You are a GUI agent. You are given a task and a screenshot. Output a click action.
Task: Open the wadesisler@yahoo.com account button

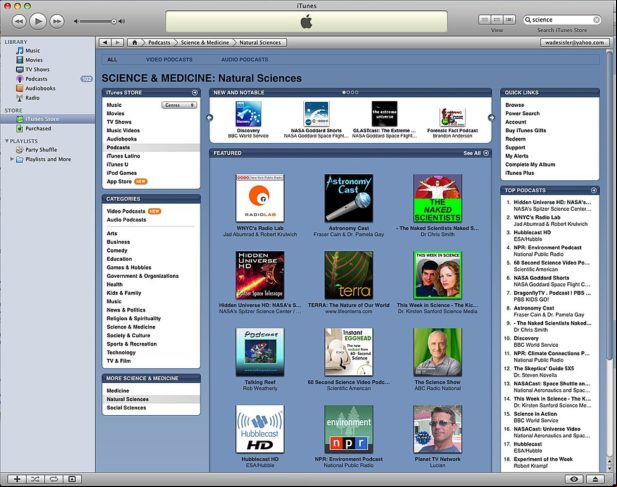tap(575, 42)
